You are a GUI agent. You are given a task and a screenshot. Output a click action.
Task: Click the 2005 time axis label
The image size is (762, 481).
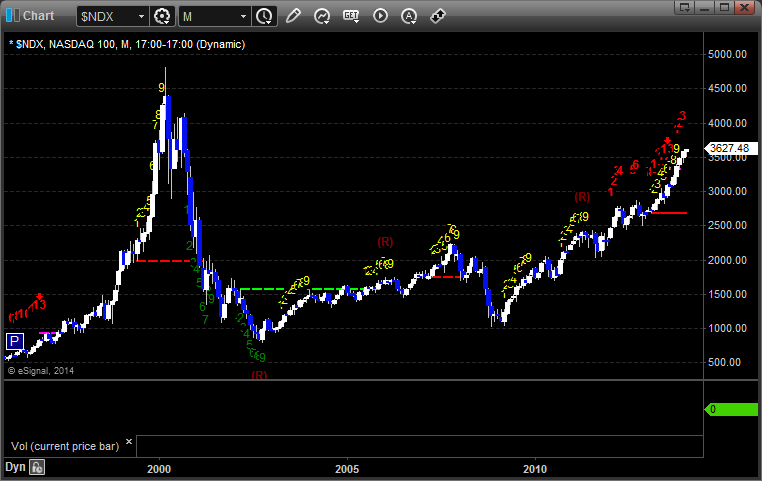click(x=347, y=469)
